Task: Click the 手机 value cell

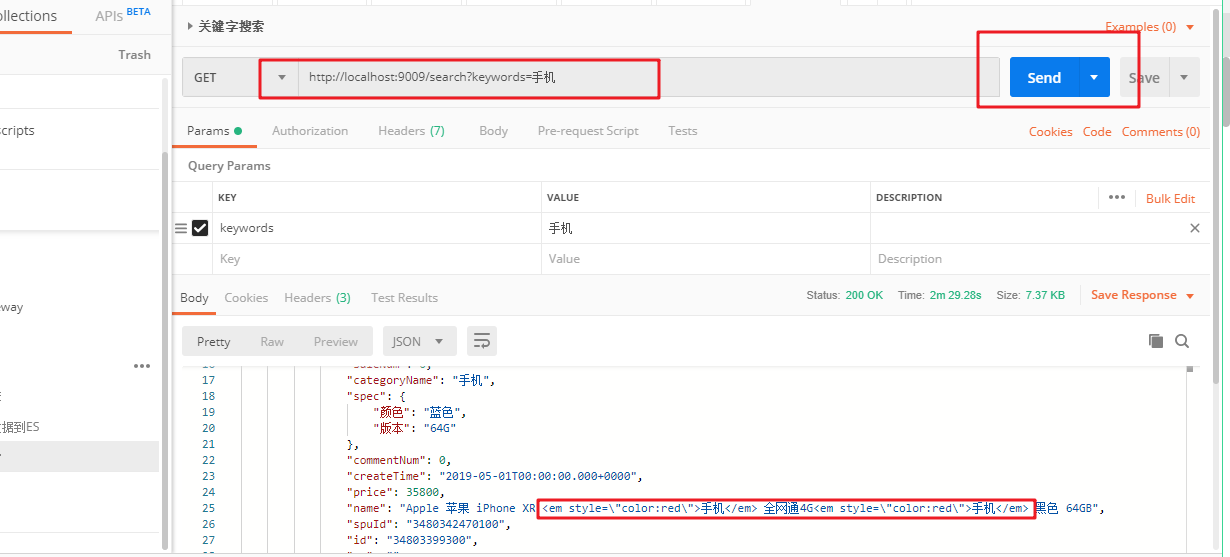Action: click(706, 228)
